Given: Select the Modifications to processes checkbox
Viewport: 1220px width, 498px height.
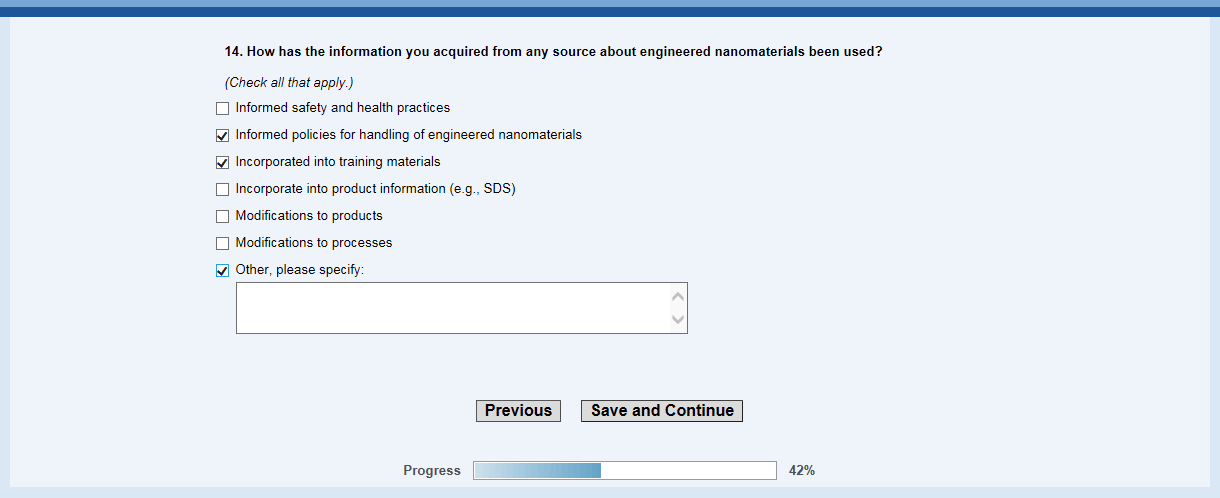Looking at the screenshot, I should pos(222,243).
